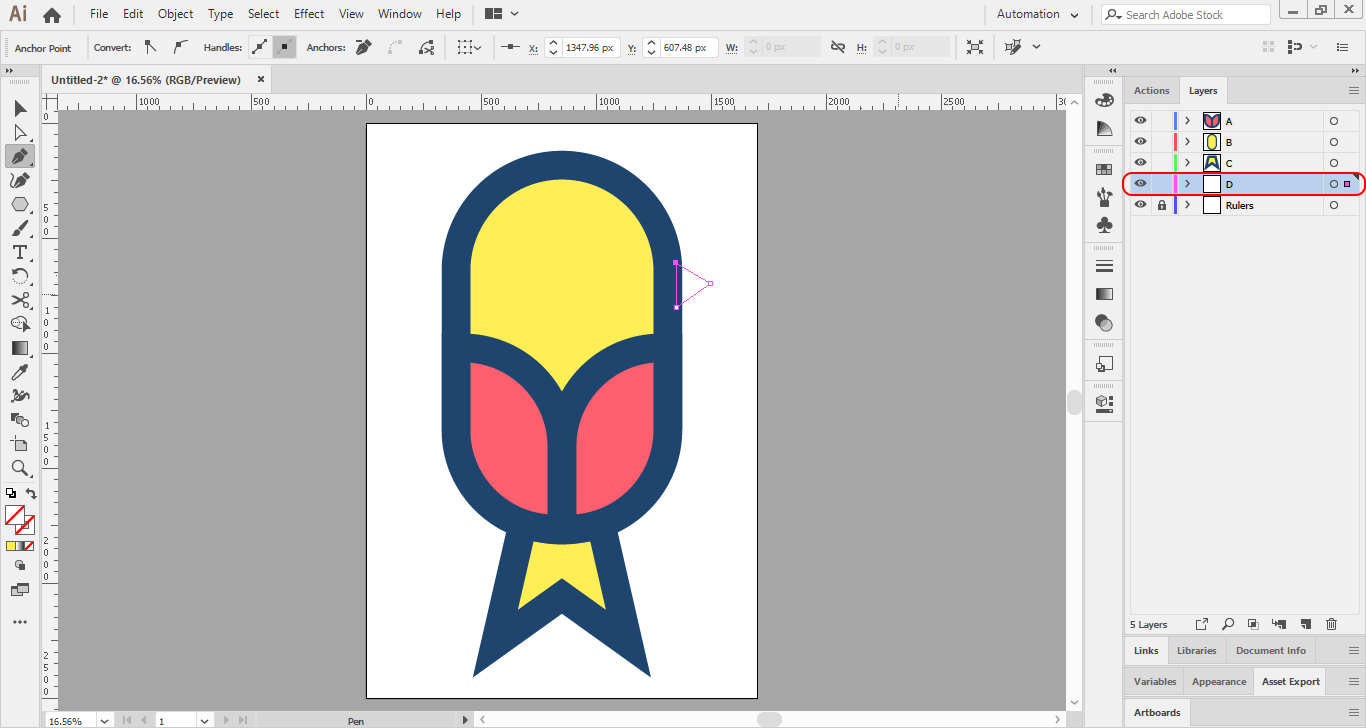Open the Object menu
This screenshot has width=1366, height=728.
coord(175,14)
